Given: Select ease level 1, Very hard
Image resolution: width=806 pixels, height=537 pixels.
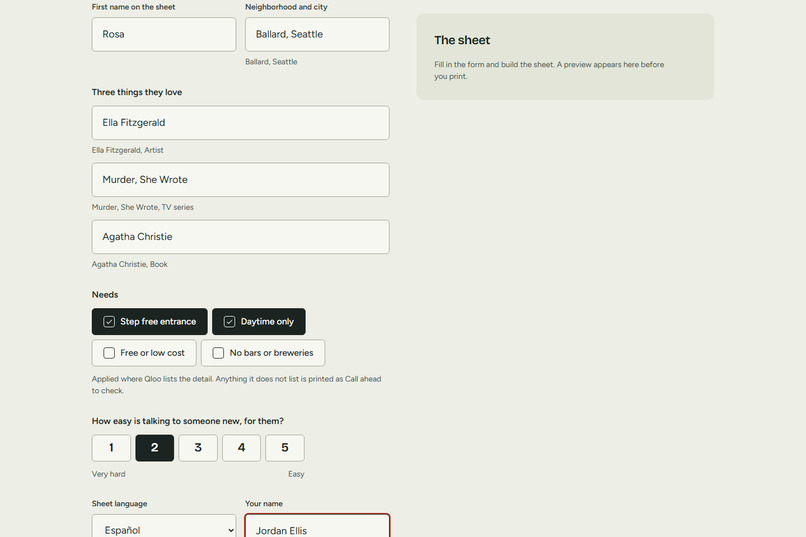Looking at the screenshot, I should coord(111,448).
